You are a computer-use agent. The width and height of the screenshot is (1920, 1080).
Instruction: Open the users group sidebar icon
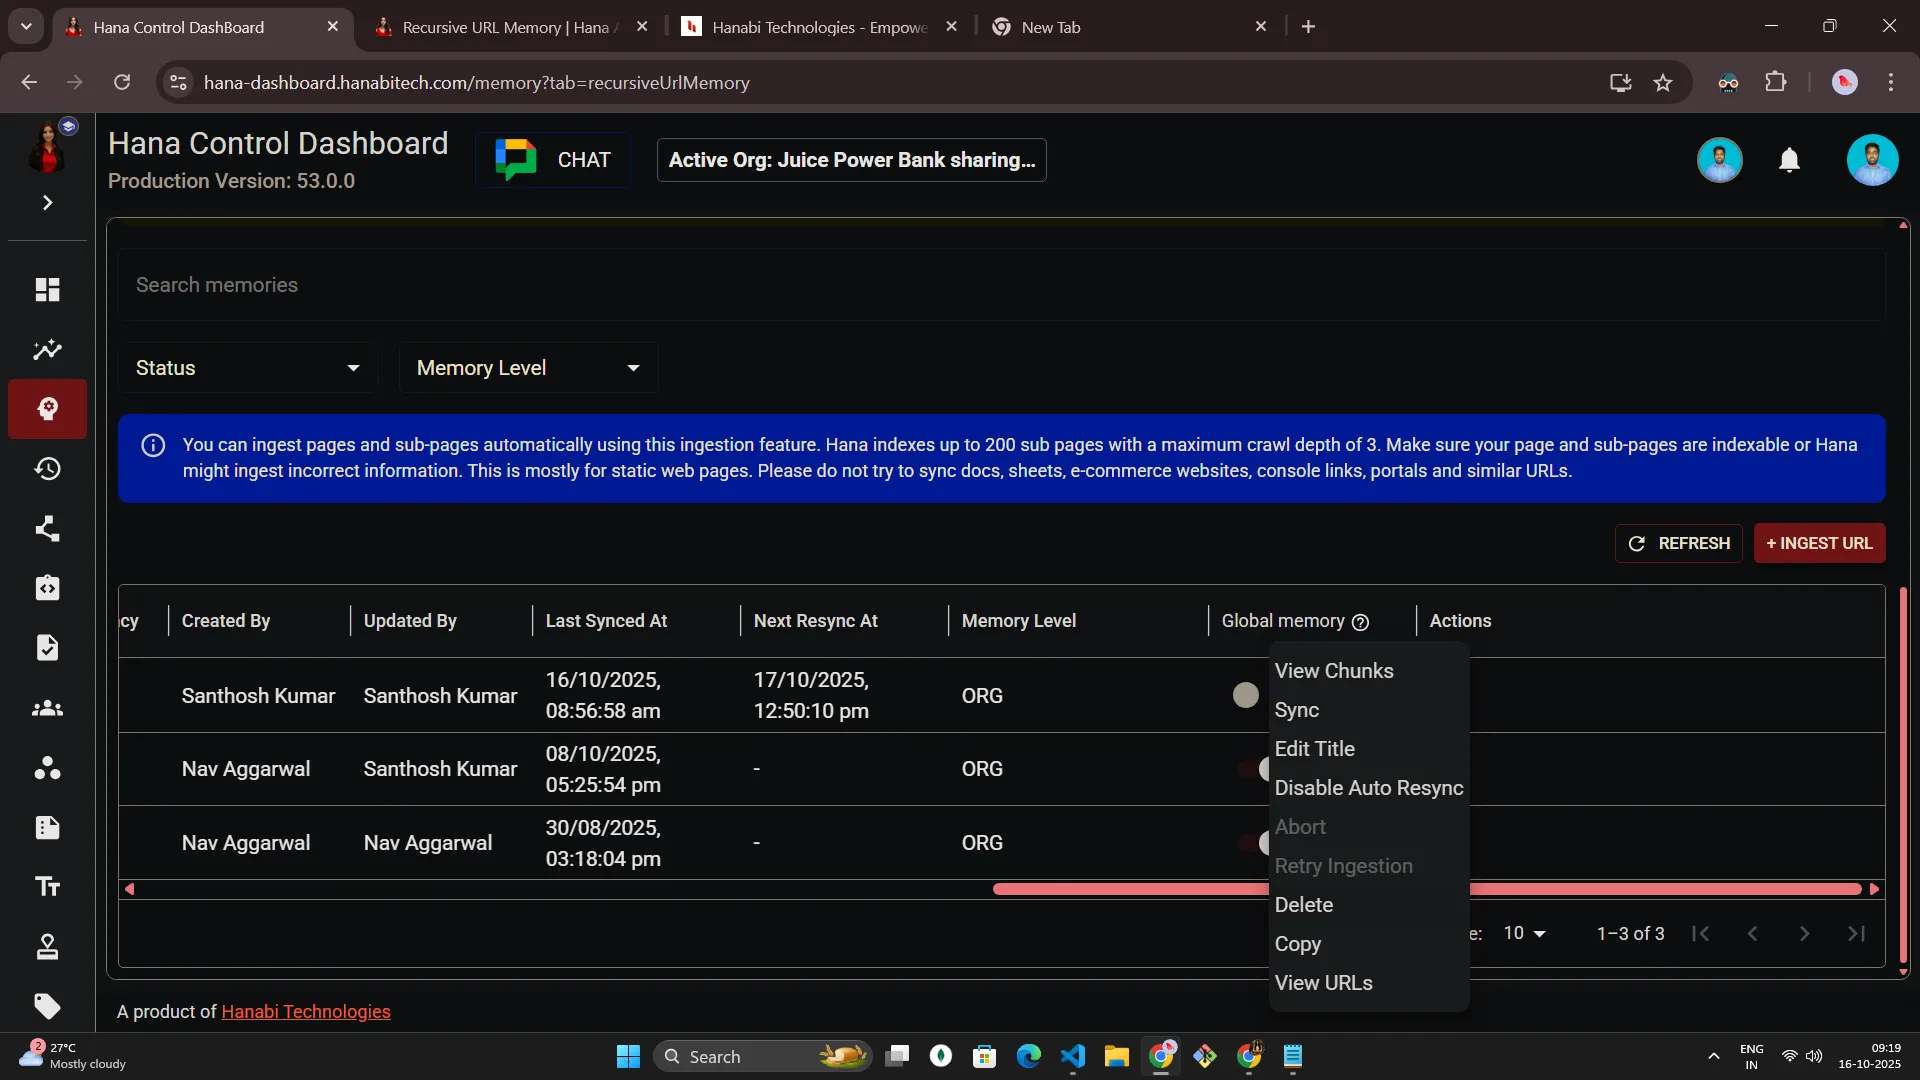pos(47,708)
